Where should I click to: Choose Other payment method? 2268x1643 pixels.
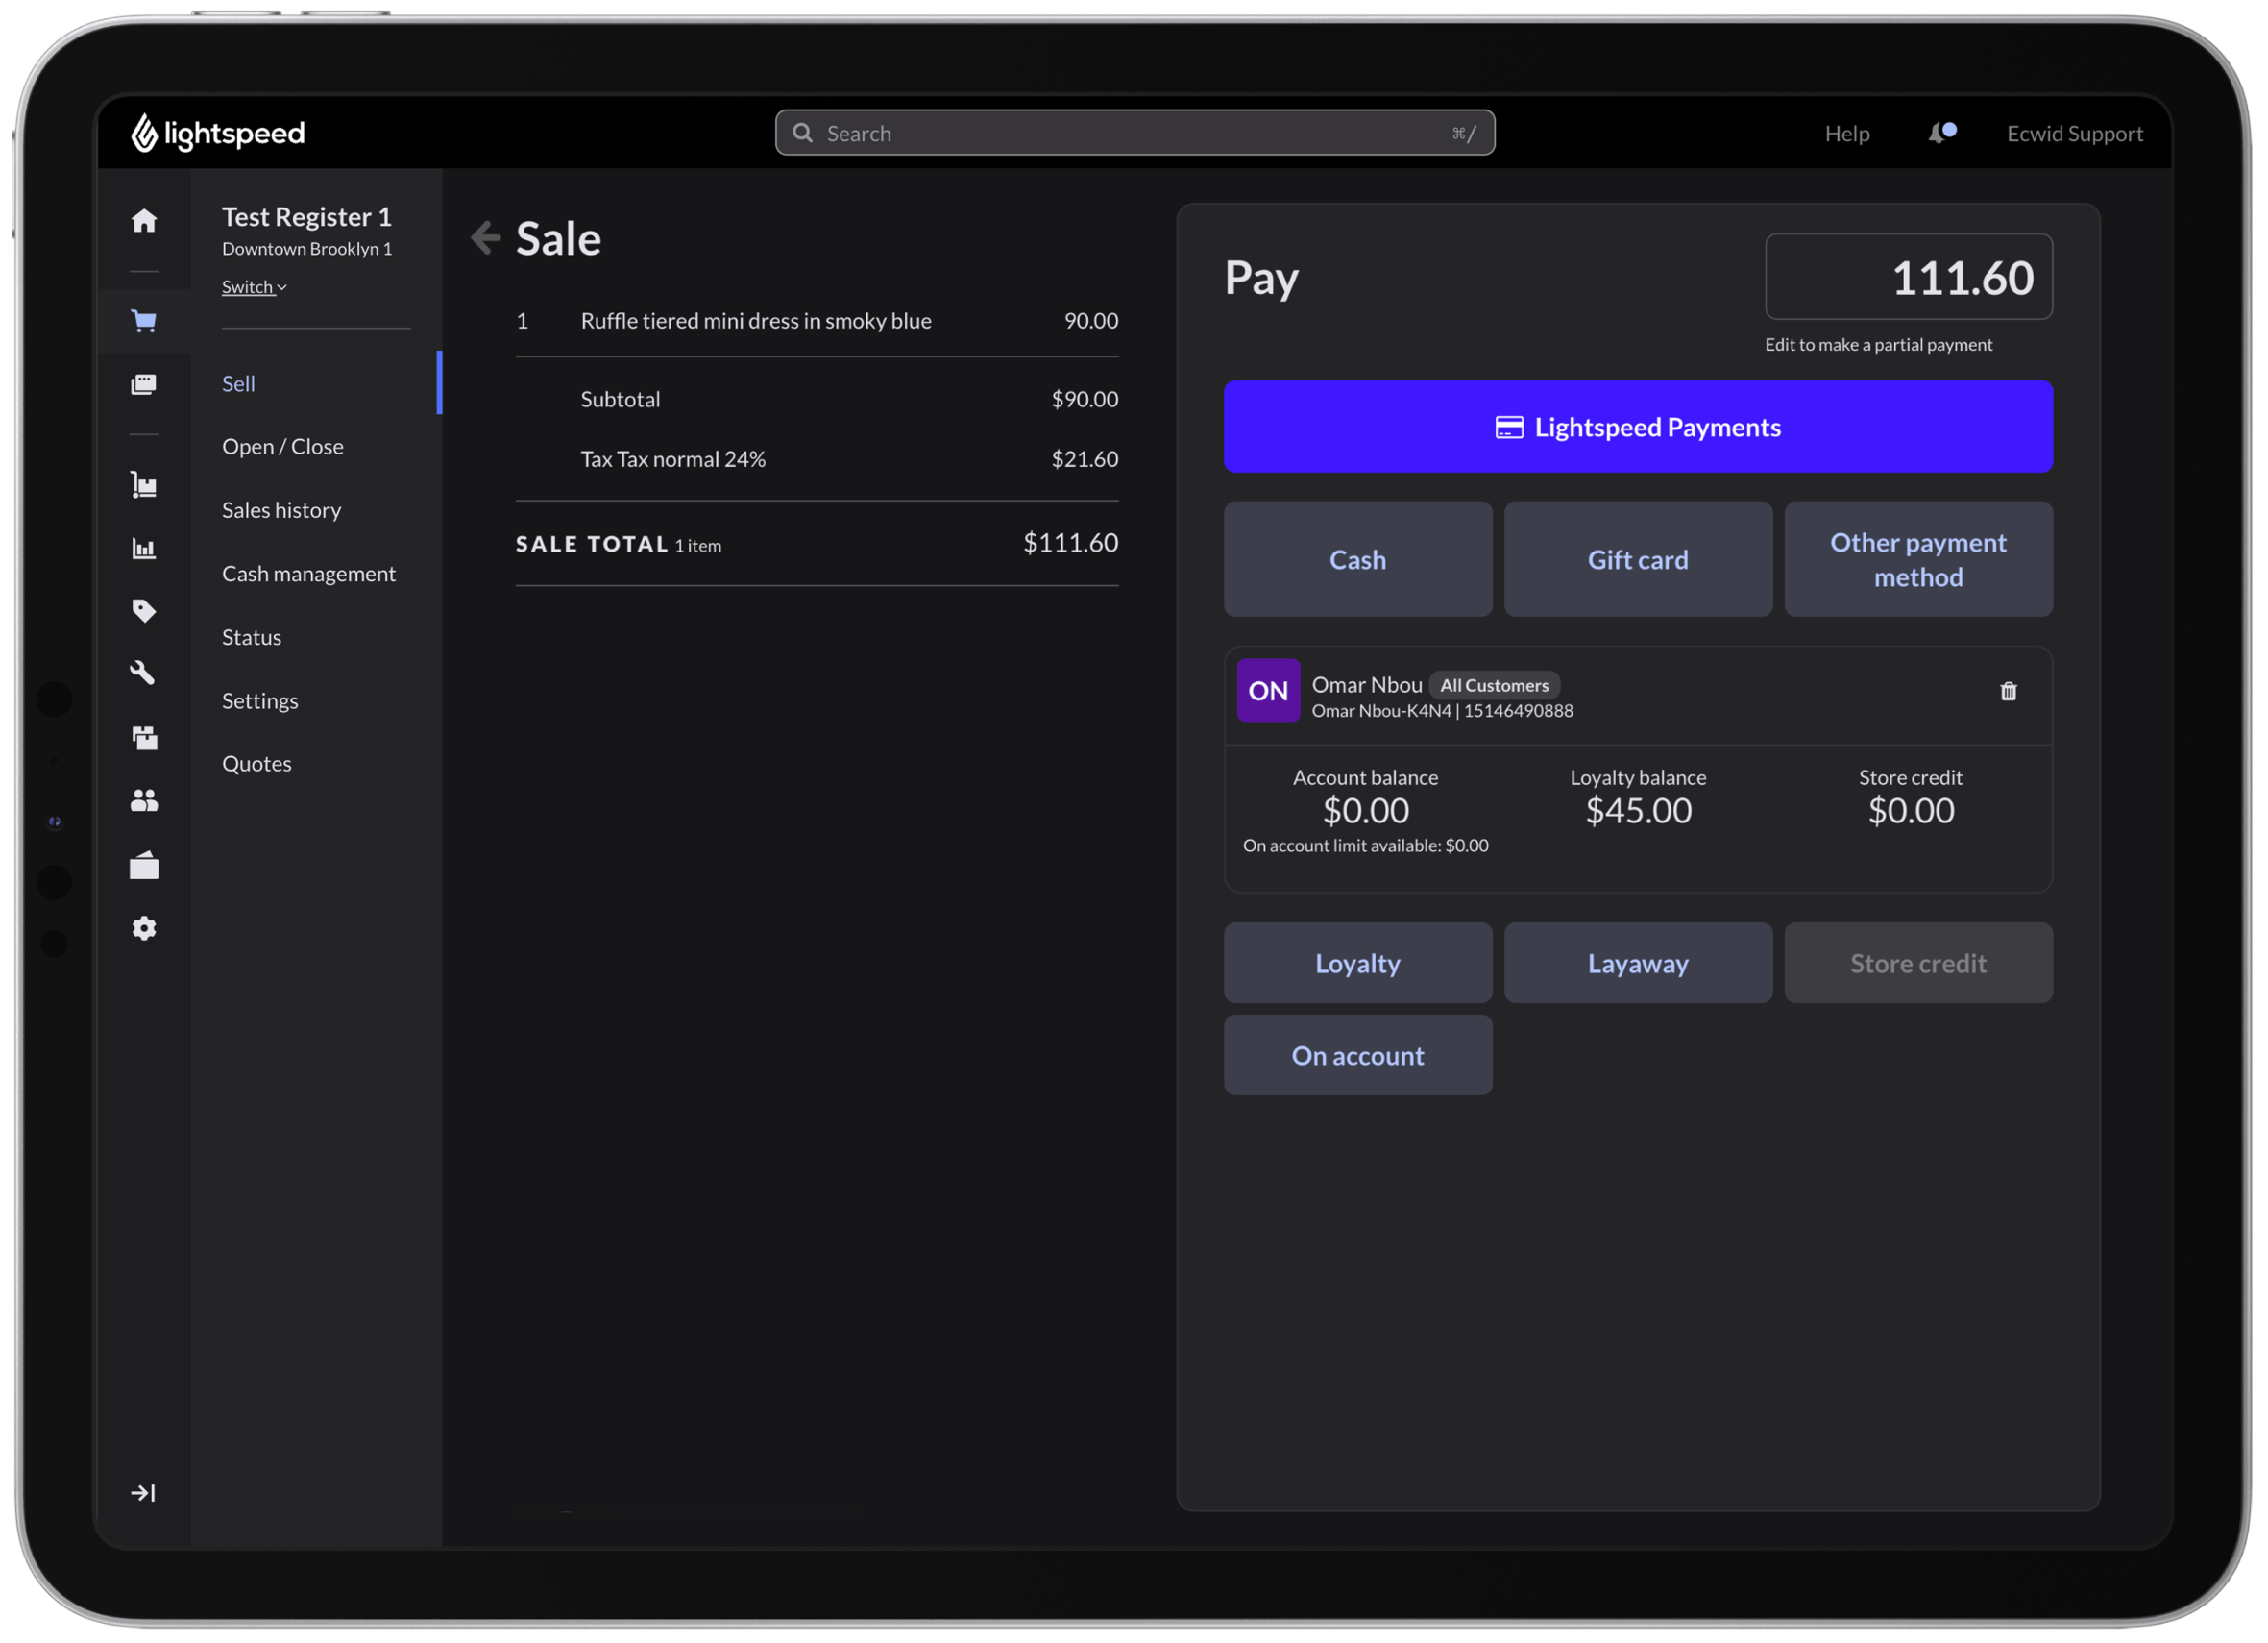(x=1918, y=560)
